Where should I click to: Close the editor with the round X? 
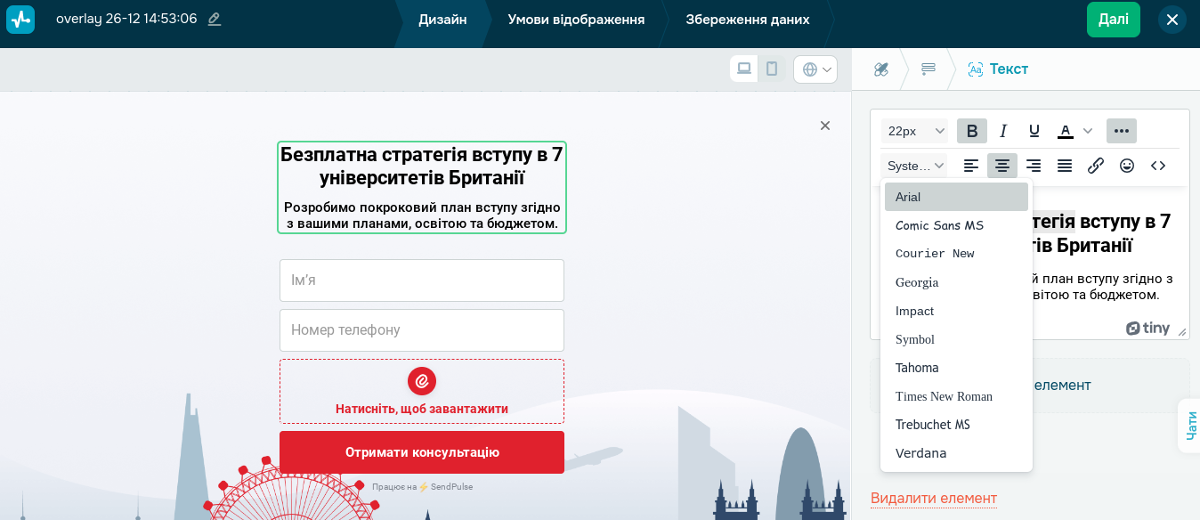point(1172,19)
